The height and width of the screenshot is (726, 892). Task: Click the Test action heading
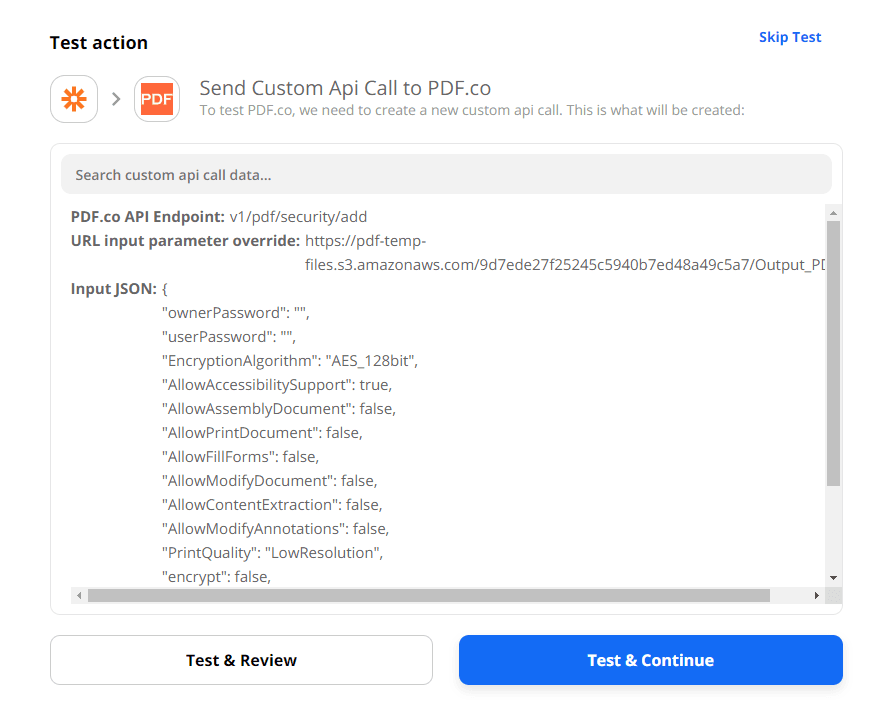click(x=99, y=43)
